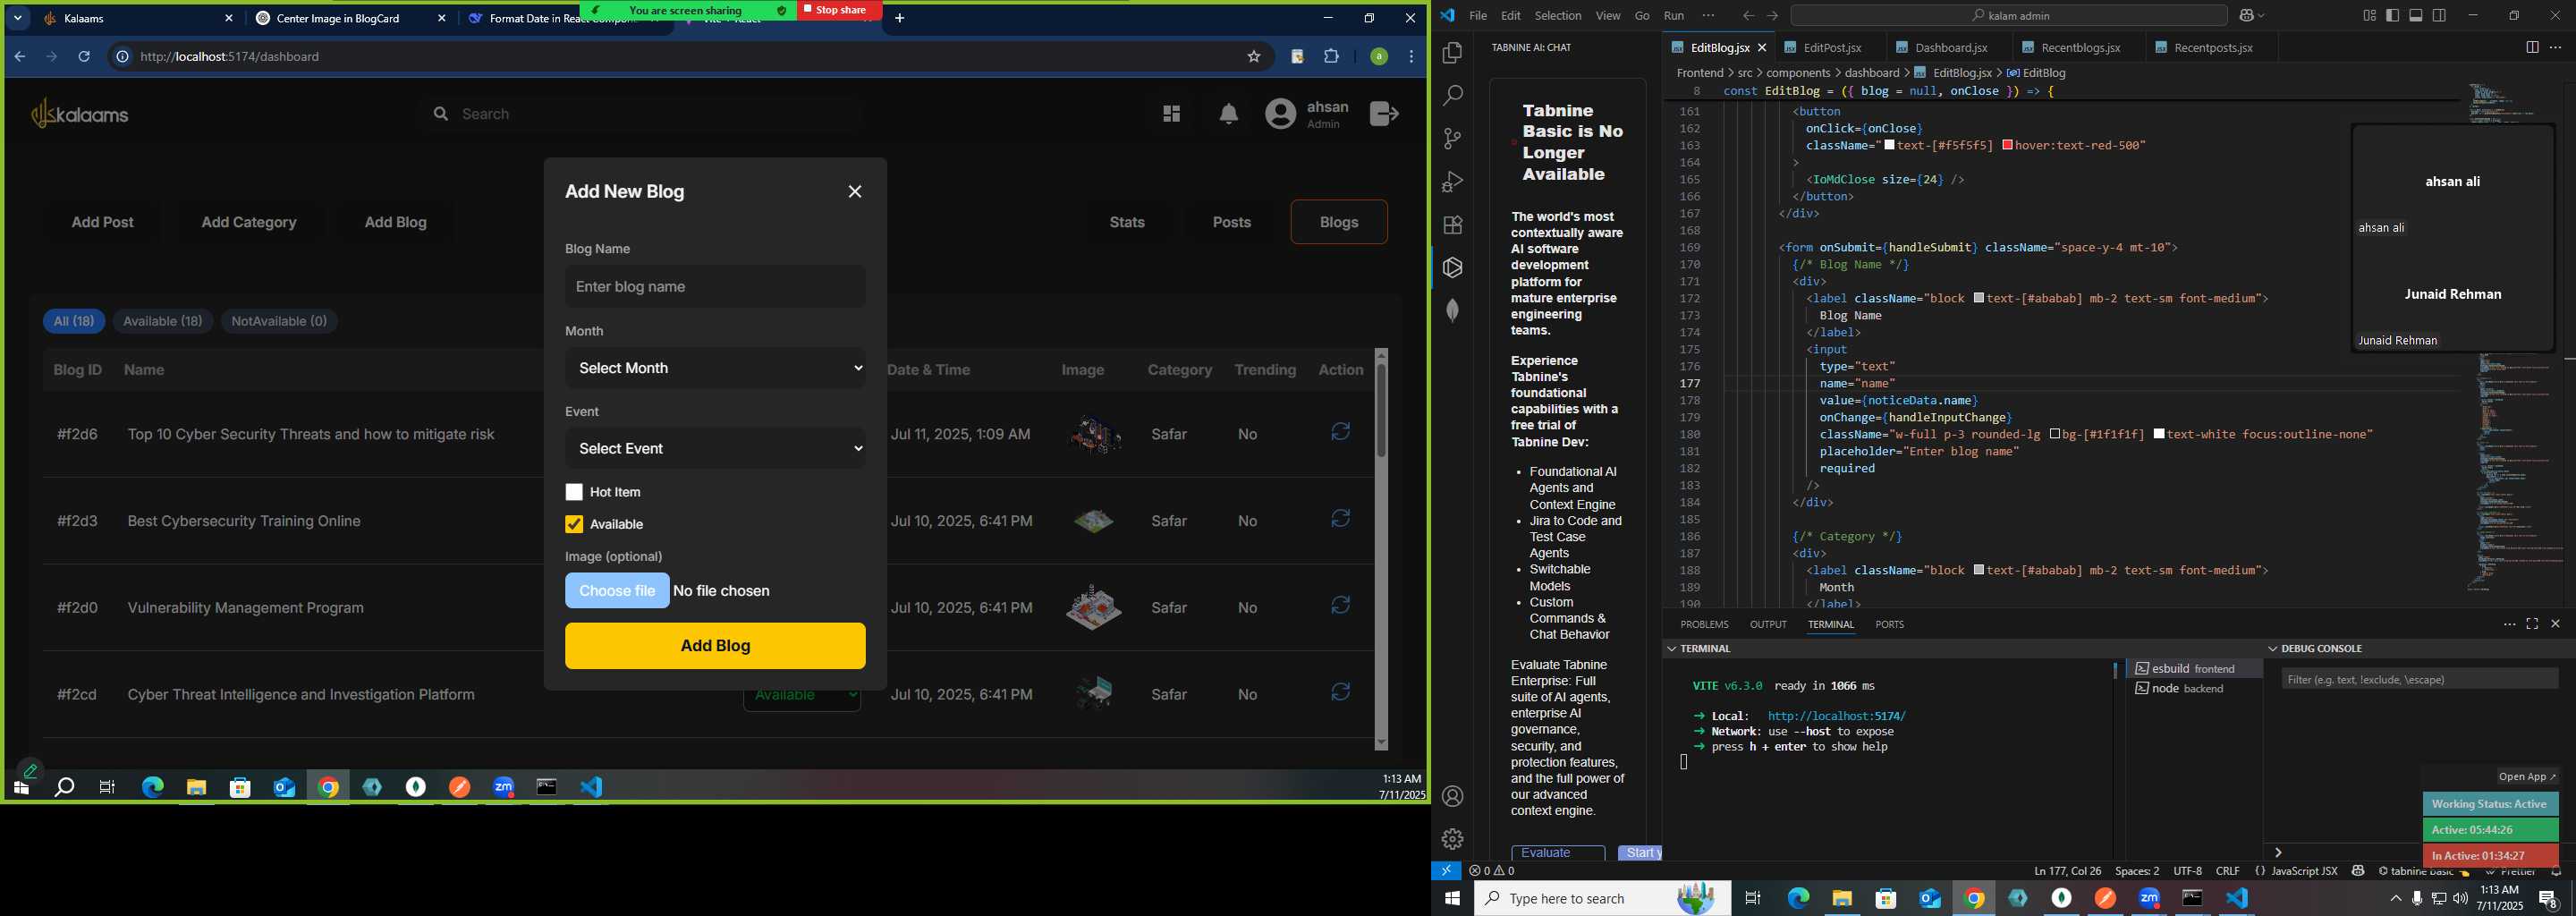Toggle the Hot Item checkbox

pos(574,492)
